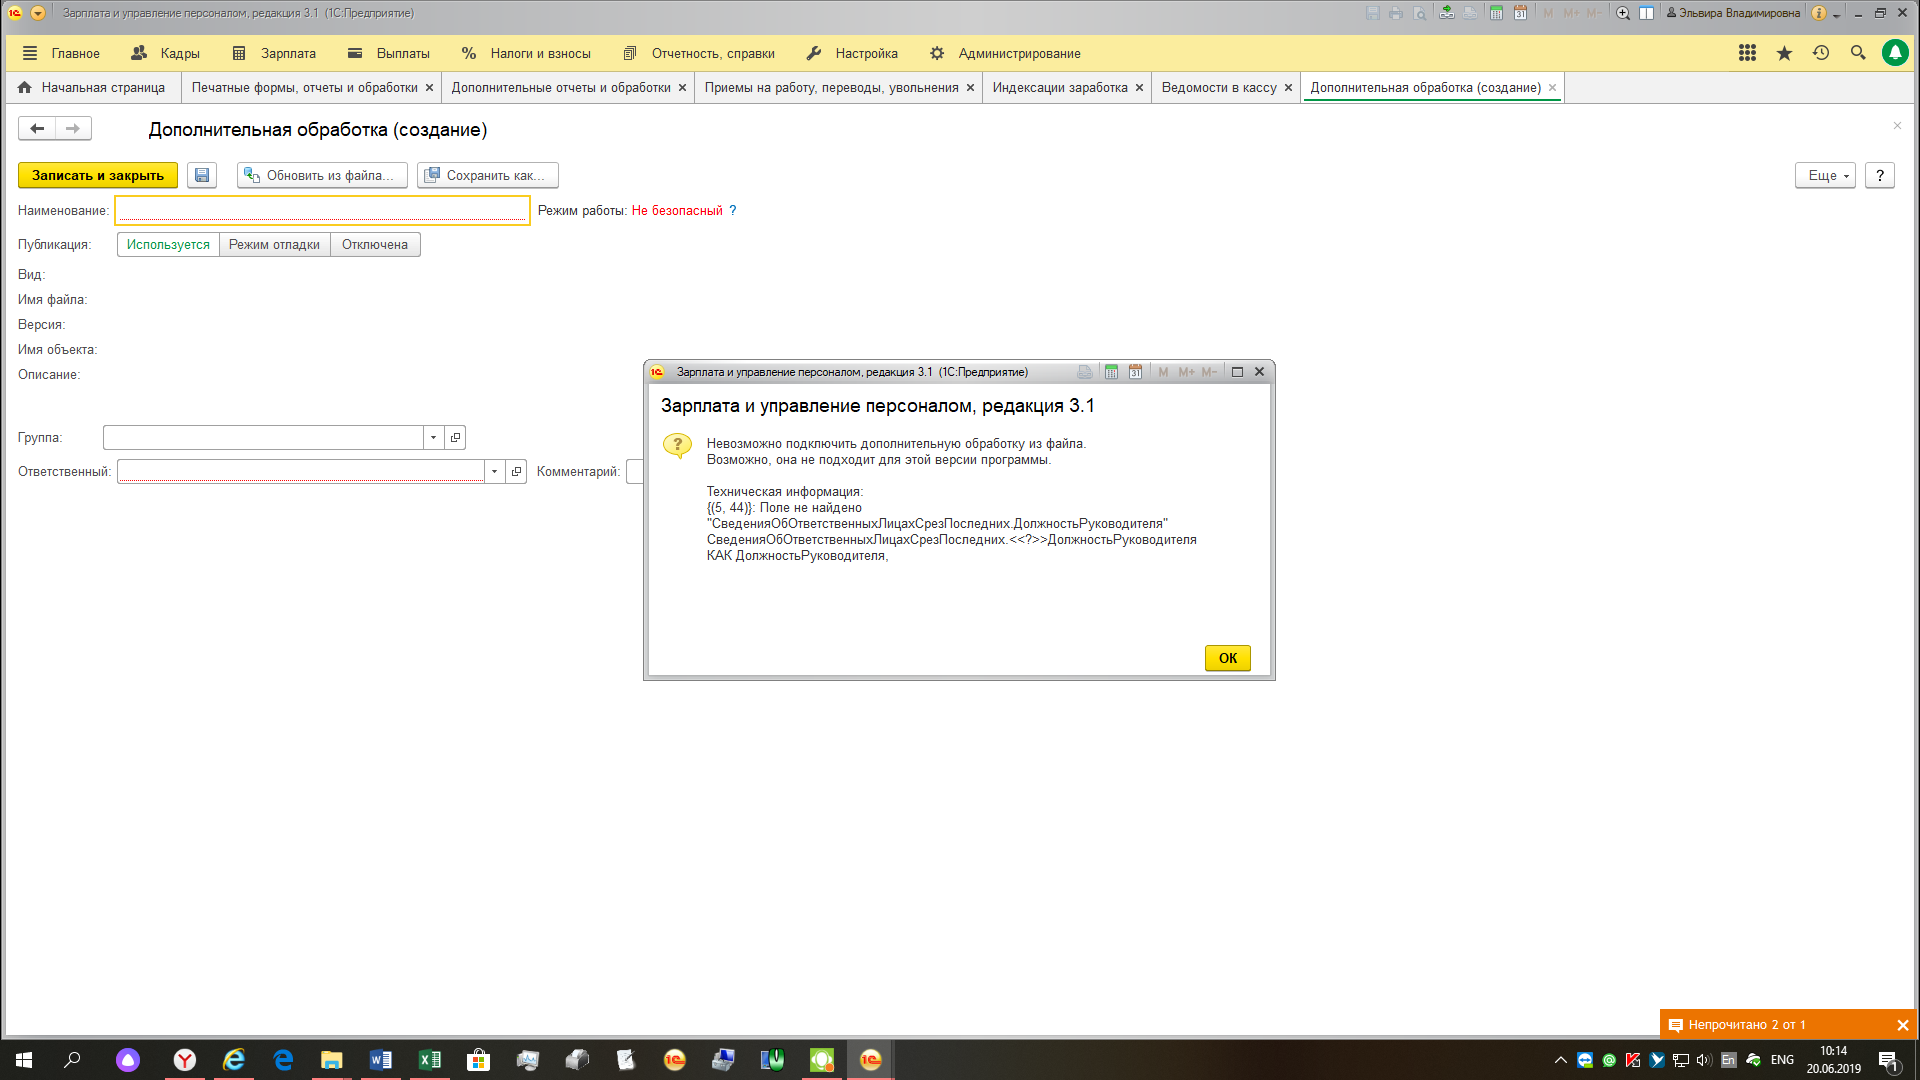Select Отключена publication option
Viewport: 1920px width, 1080px height.
pos(375,244)
